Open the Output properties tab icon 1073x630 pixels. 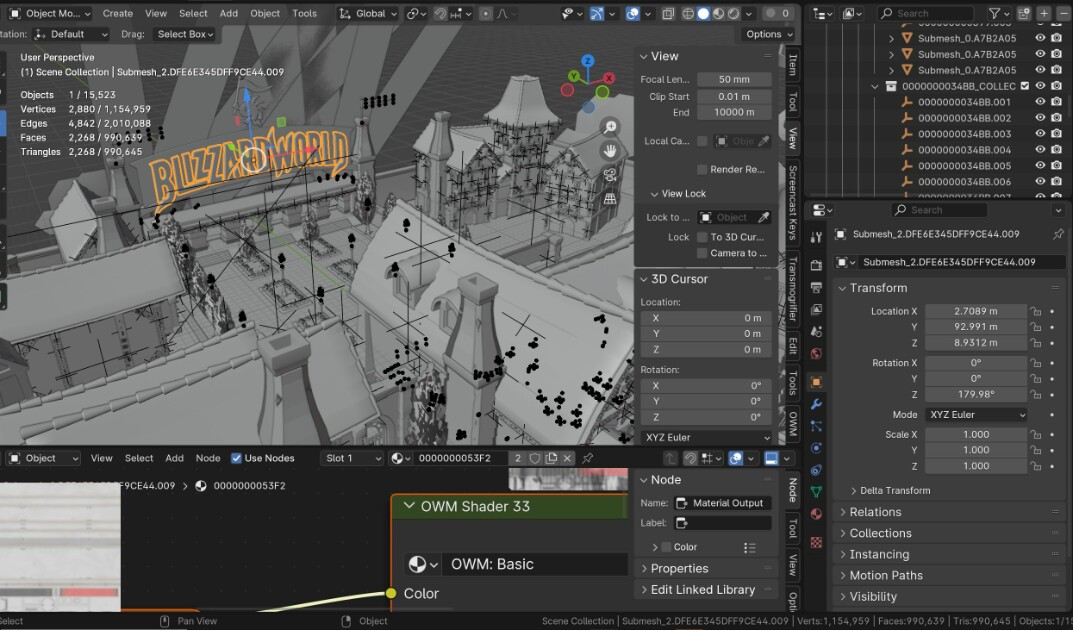(816, 287)
